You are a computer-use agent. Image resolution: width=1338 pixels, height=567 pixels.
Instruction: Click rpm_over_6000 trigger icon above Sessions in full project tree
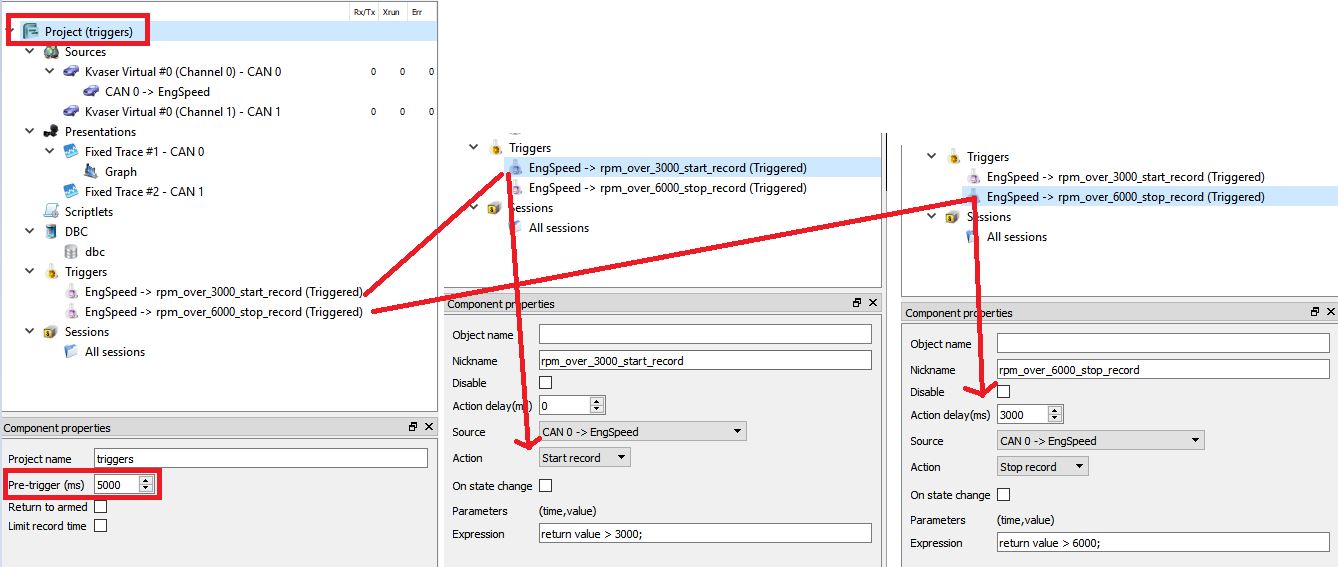pyautogui.click(x=71, y=312)
